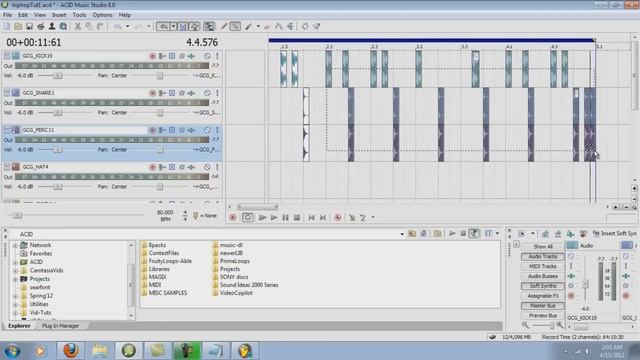Open the Tools menu
Screen dimensions: 640x360
click(79, 15)
